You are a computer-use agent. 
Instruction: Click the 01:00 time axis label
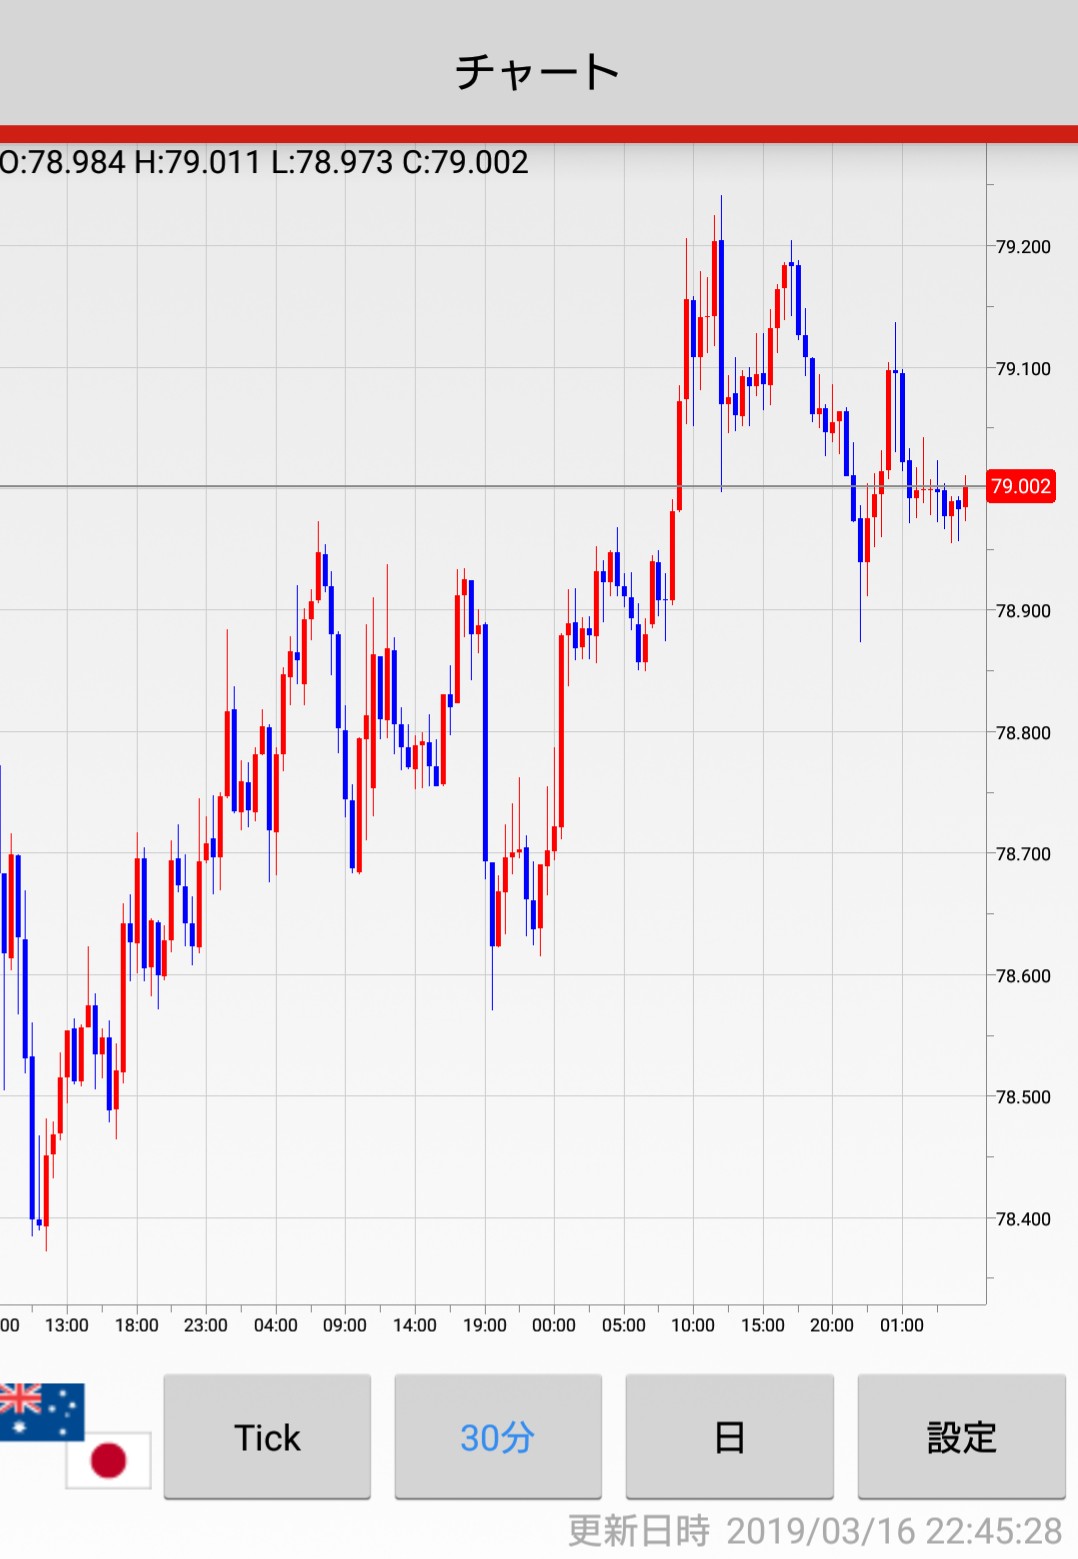click(901, 1325)
